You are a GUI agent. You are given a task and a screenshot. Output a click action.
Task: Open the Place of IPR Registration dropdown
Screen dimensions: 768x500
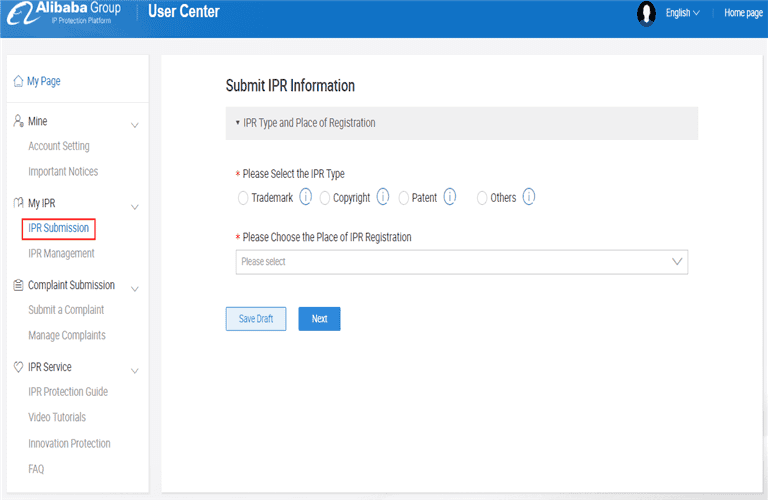461,262
